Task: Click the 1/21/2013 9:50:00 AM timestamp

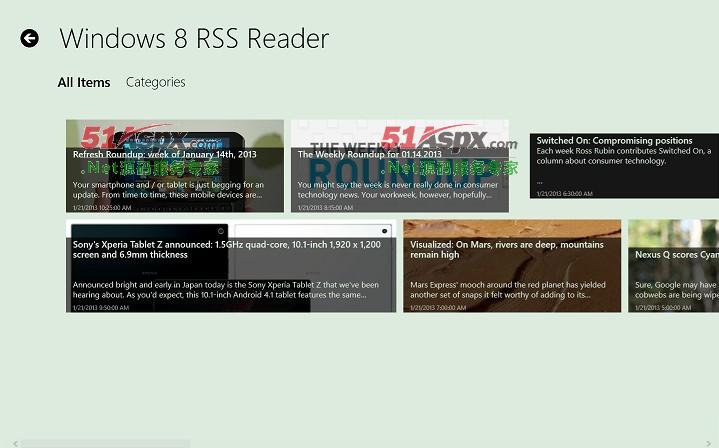Action: (x=100, y=308)
